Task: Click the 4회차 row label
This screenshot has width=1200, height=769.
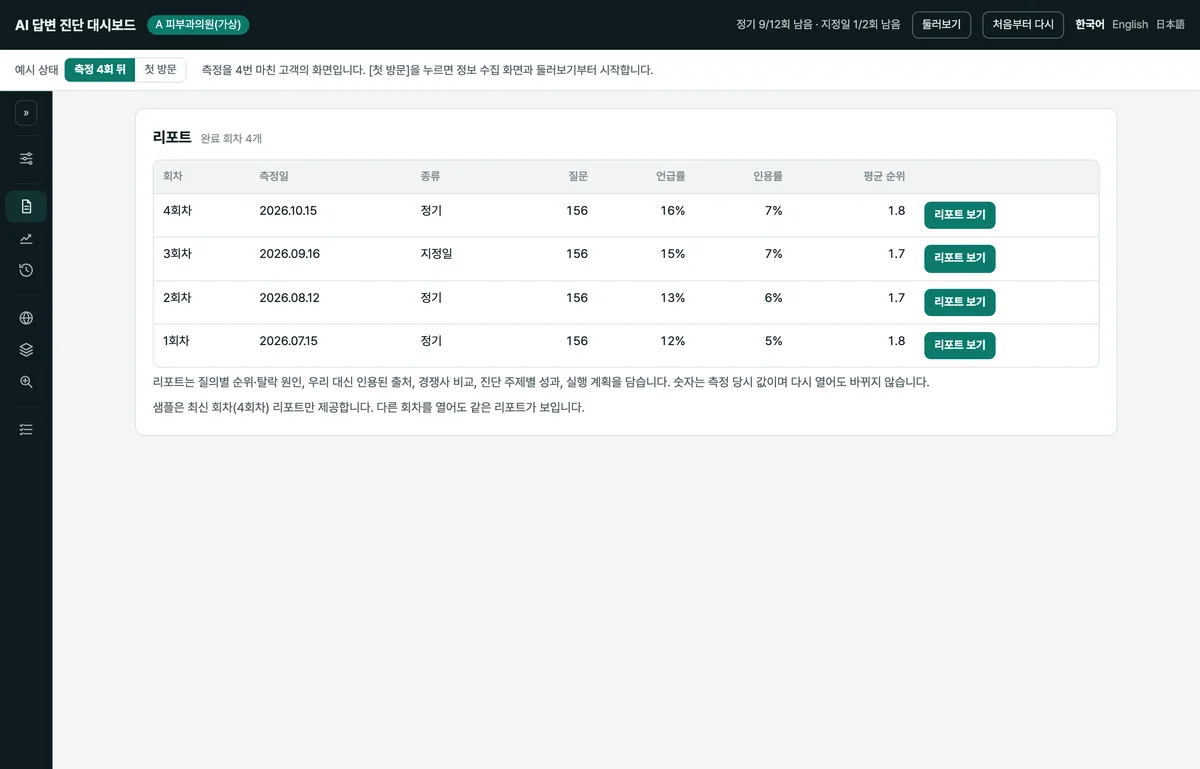Action: click(x=177, y=211)
